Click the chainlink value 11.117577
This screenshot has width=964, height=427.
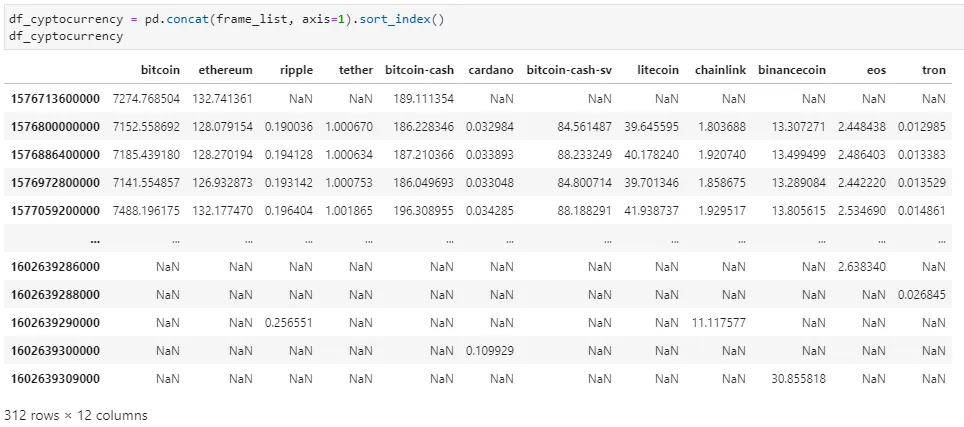pyautogui.click(x=718, y=323)
